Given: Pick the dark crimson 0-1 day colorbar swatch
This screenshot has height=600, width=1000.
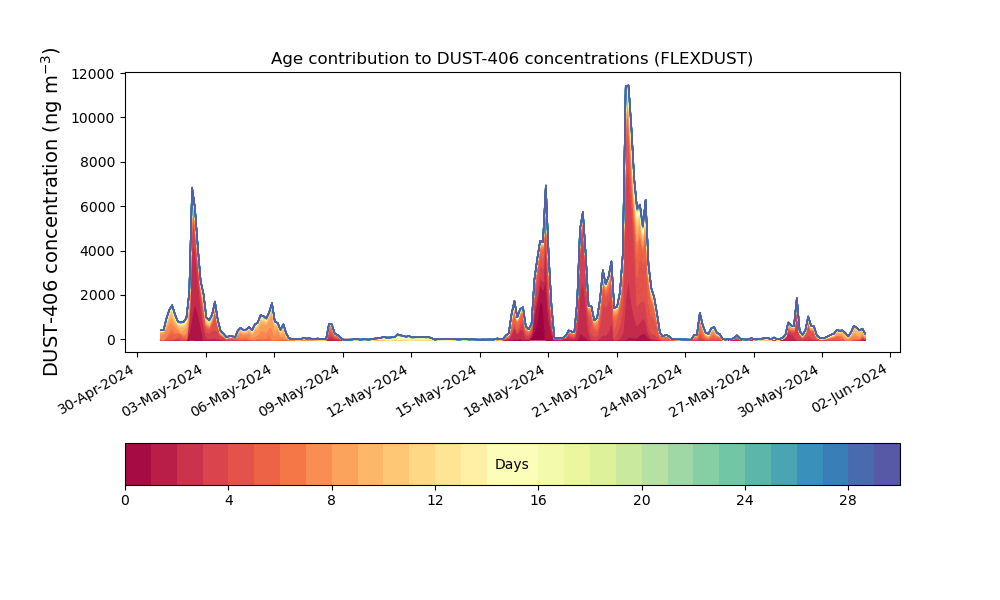Looking at the screenshot, I should pos(138,465).
